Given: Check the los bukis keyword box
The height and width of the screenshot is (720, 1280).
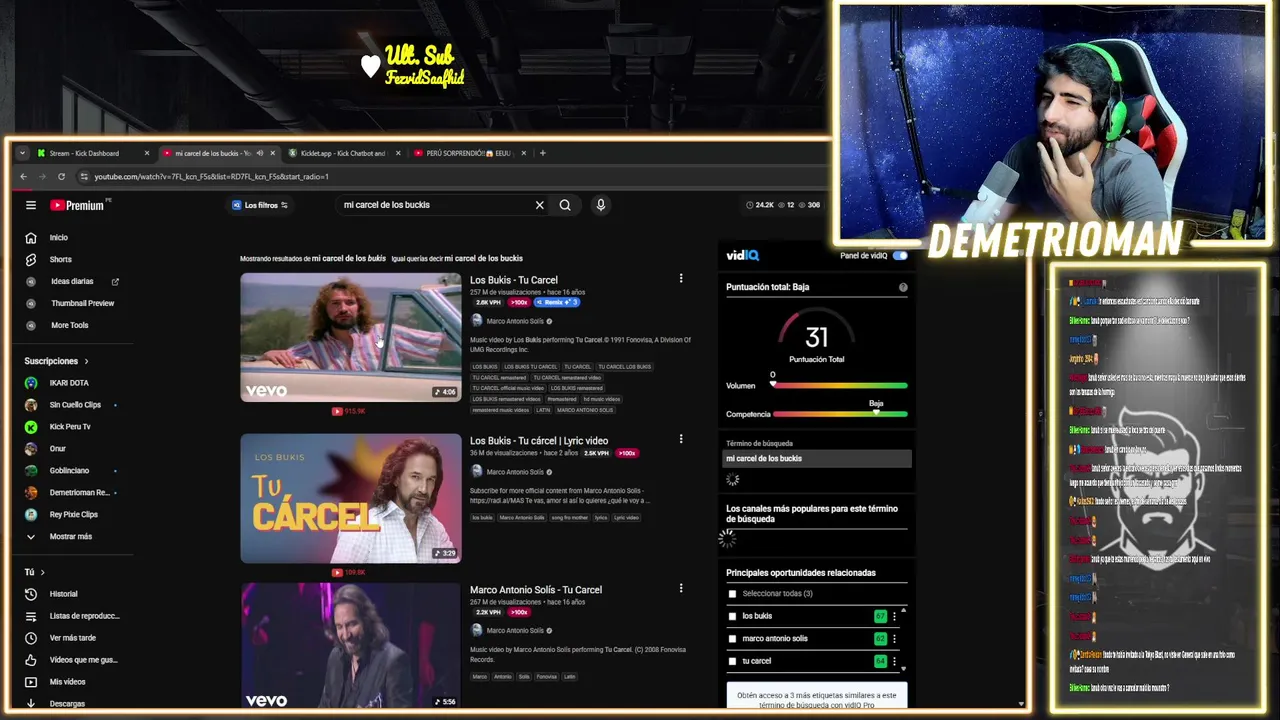Looking at the screenshot, I should tap(732, 616).
